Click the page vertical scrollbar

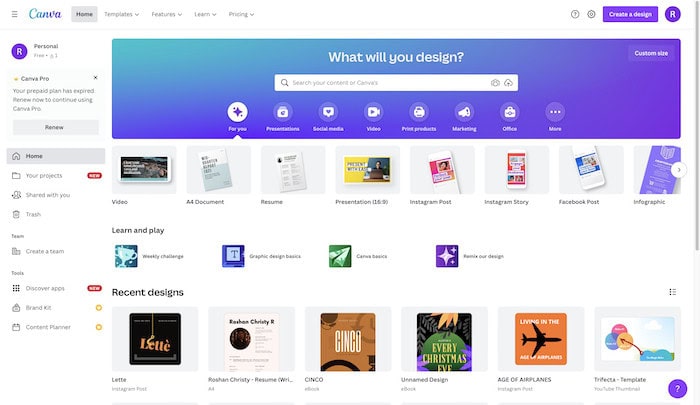click(697, 125)
